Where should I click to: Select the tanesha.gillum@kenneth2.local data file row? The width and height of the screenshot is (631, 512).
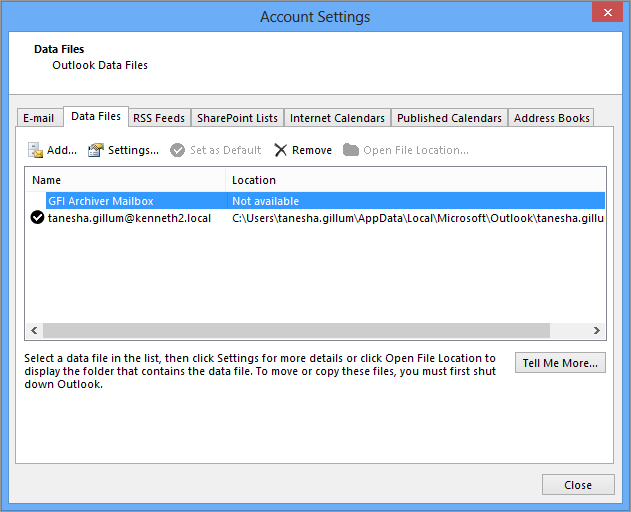pos(316,218)
